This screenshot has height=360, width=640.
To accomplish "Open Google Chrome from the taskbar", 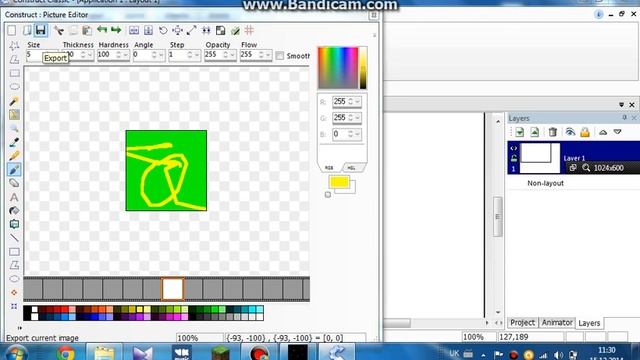I will coord(65,353).
